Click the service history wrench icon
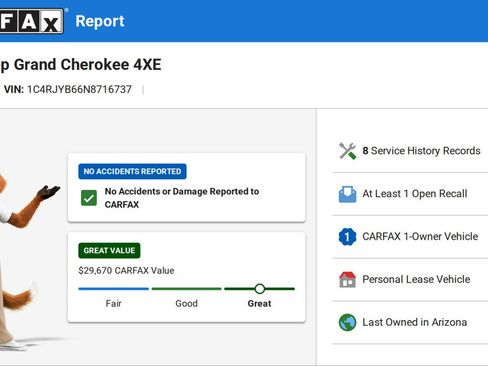The width and height of the screenshot is (488, 366). pos(347,151)
